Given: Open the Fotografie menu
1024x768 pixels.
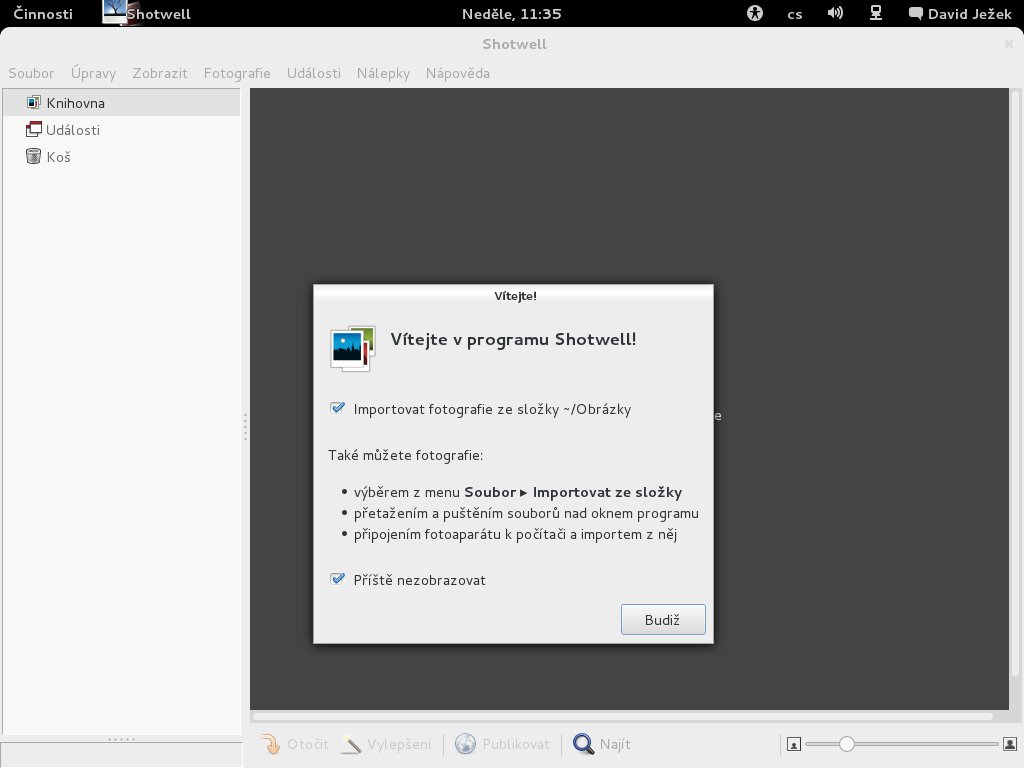Looking at the screenshot, I should 237,73.
